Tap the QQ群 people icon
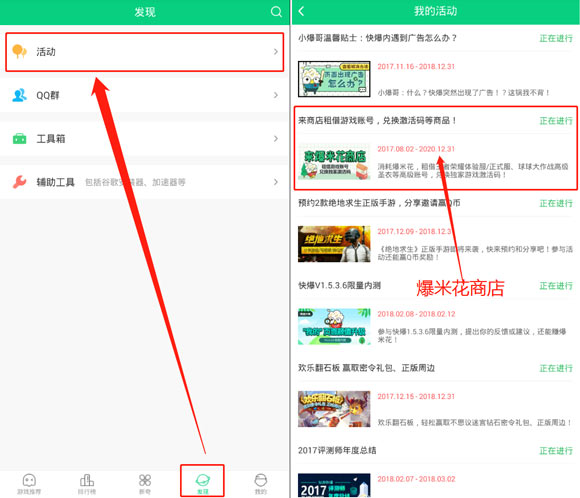Viewport: 580px width, 498px height. pos(19,95)
